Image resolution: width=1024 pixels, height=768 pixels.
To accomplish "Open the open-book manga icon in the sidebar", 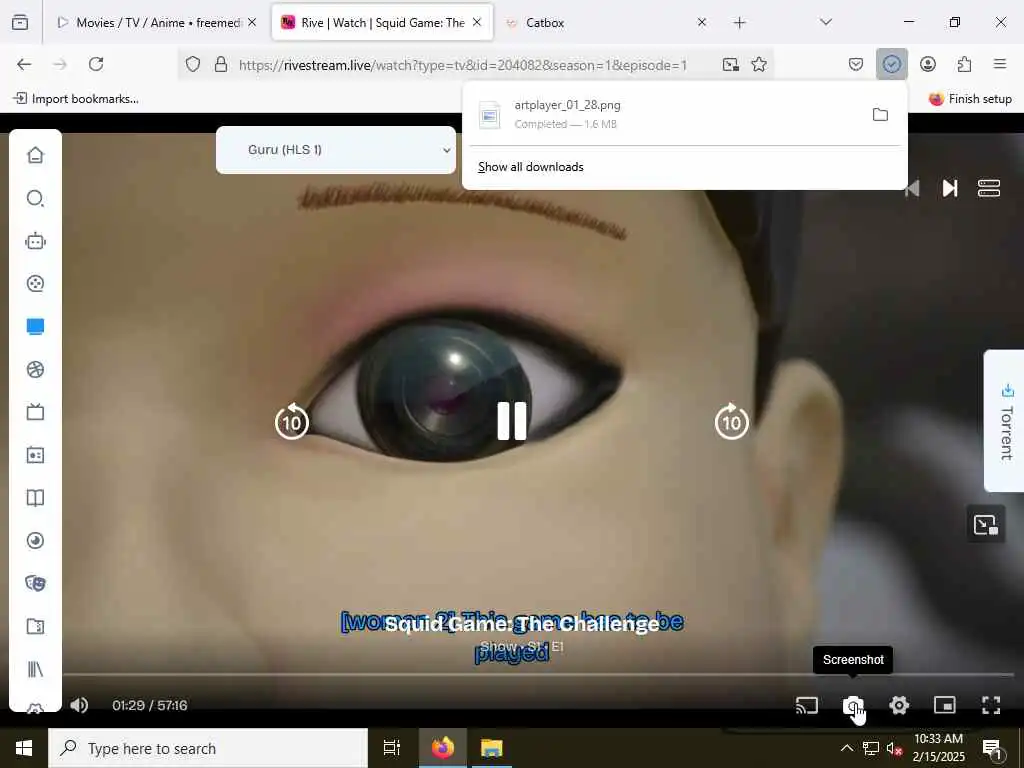I will tap(35, 498).
